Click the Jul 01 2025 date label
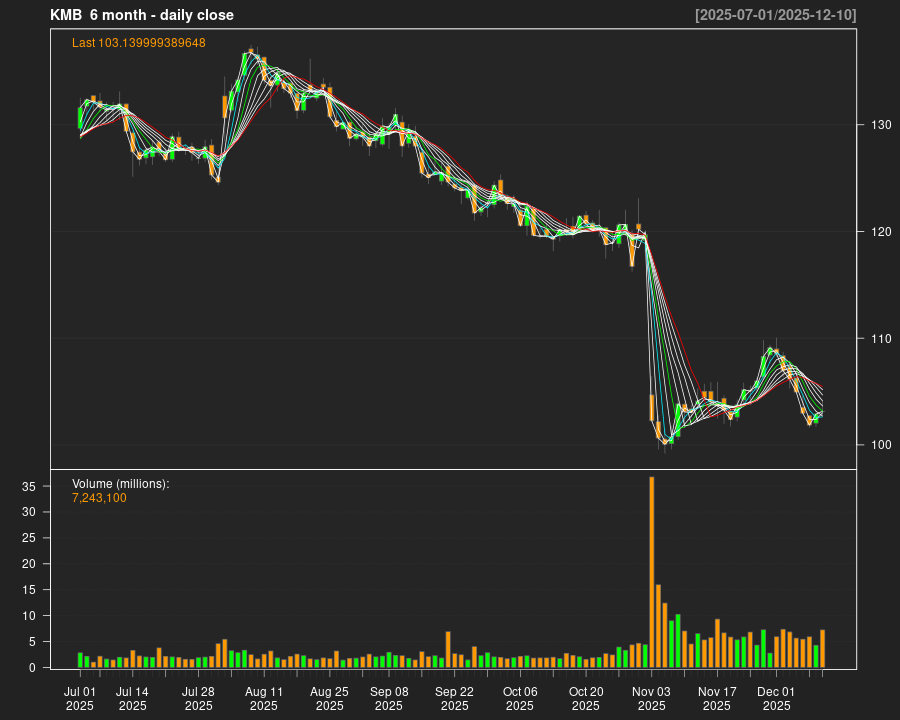 pyautogui.click(x=80, y=698)
